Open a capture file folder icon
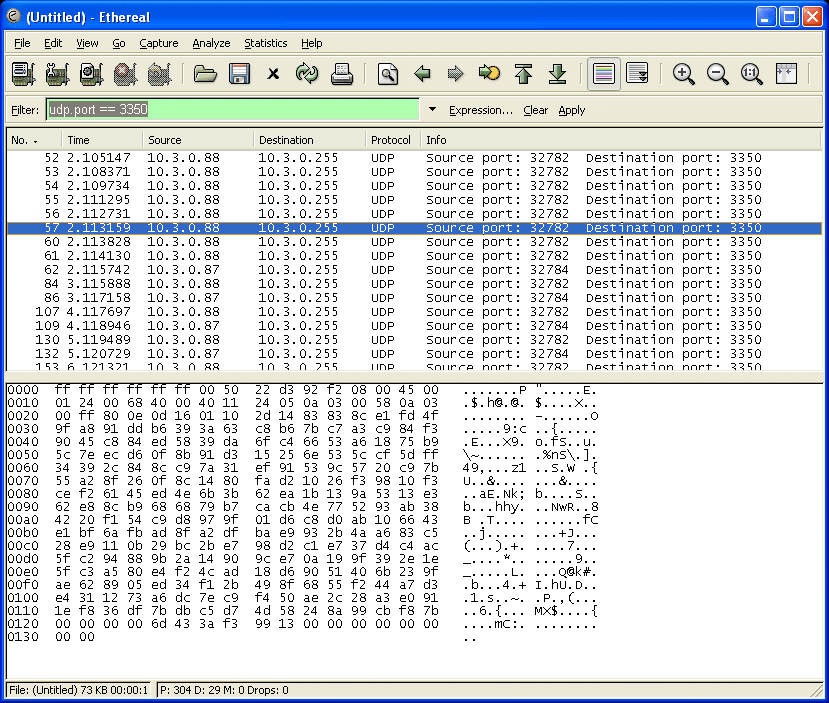This screenshot has height=703, width=829. pyautogui.click(x=205, y=73)
